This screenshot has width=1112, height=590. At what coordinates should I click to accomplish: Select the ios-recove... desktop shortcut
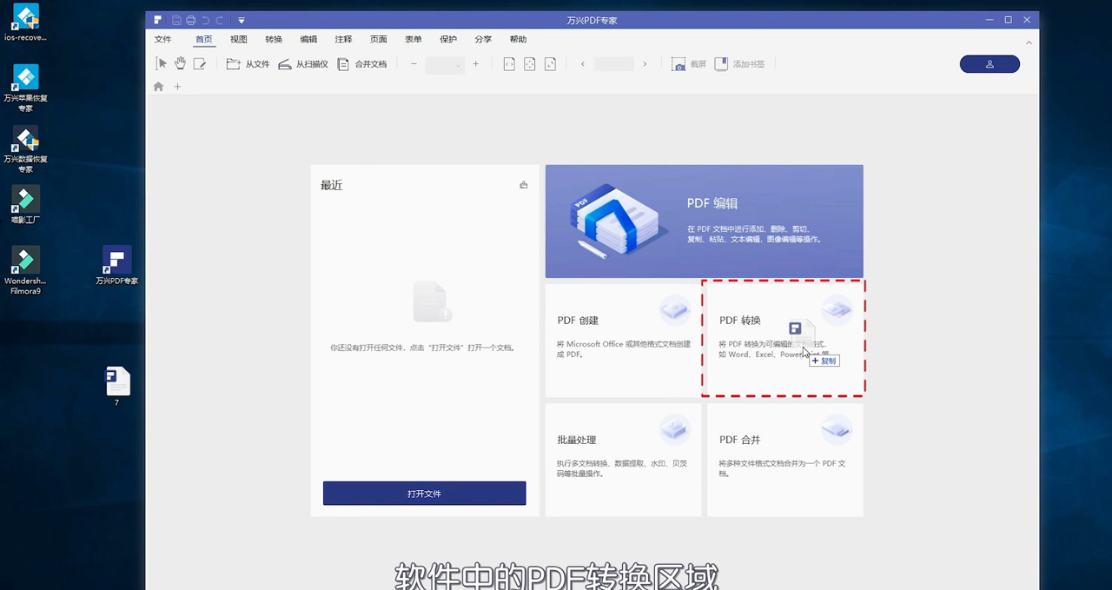pyautogui.click(x=26, y=23)
